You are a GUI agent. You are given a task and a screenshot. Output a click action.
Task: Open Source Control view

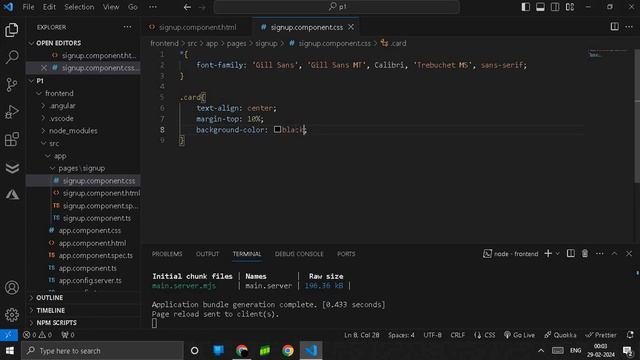tap(12, 84)
